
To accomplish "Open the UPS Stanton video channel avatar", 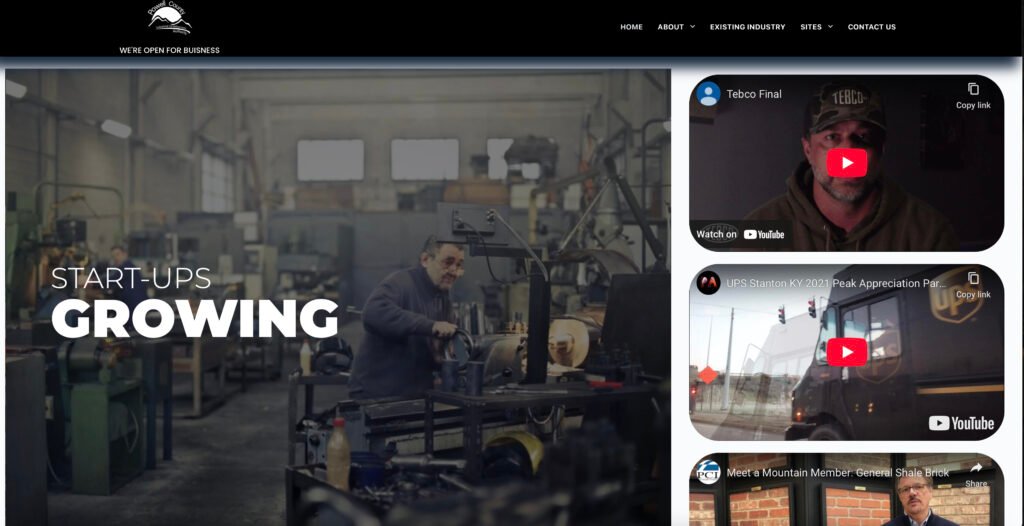I will click(x=709, y=283).
